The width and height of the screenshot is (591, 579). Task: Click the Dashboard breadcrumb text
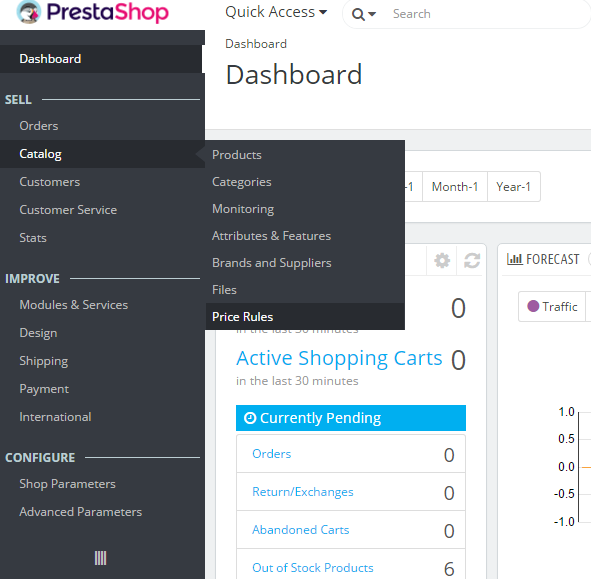[256, 44]
